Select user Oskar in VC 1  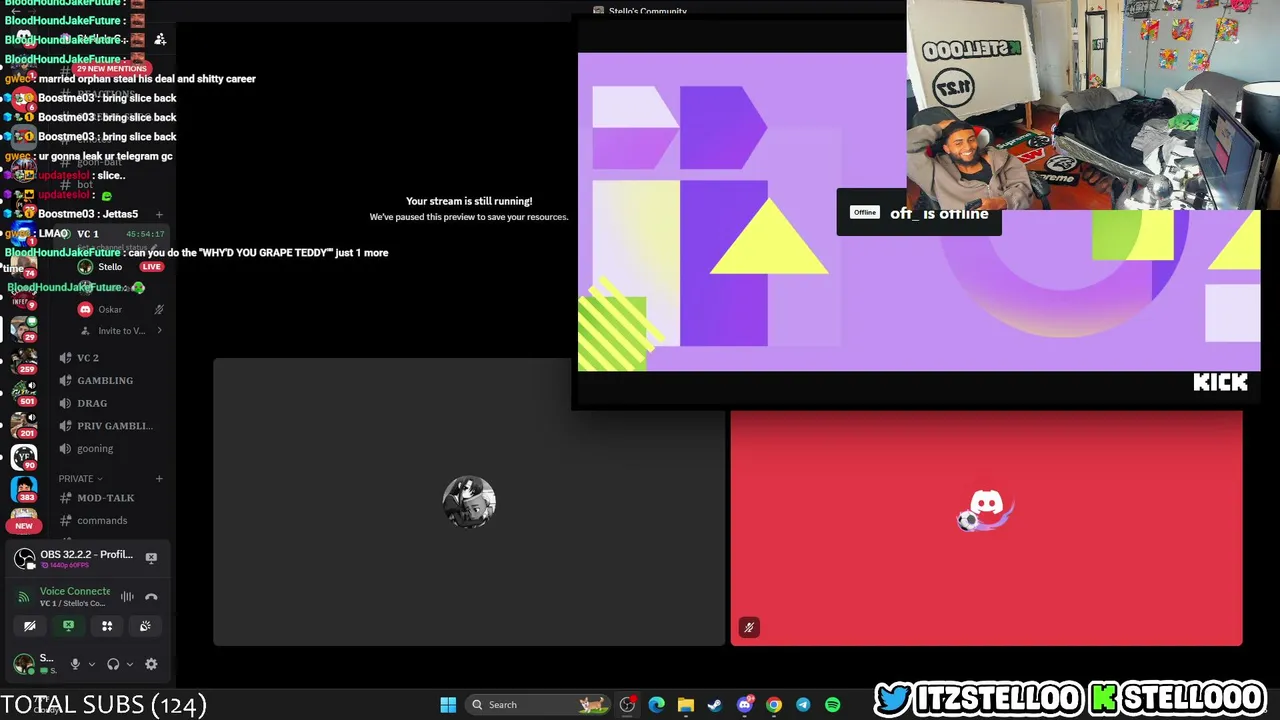(x=110, y=310)
